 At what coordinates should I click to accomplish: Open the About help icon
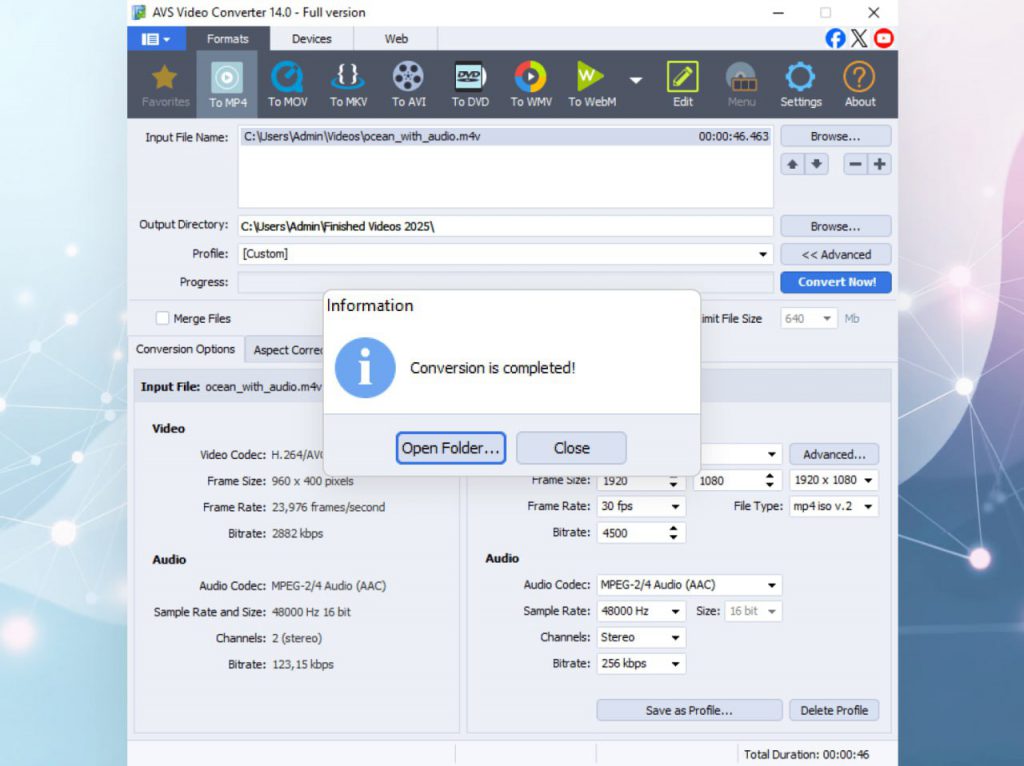coord(859,84)
